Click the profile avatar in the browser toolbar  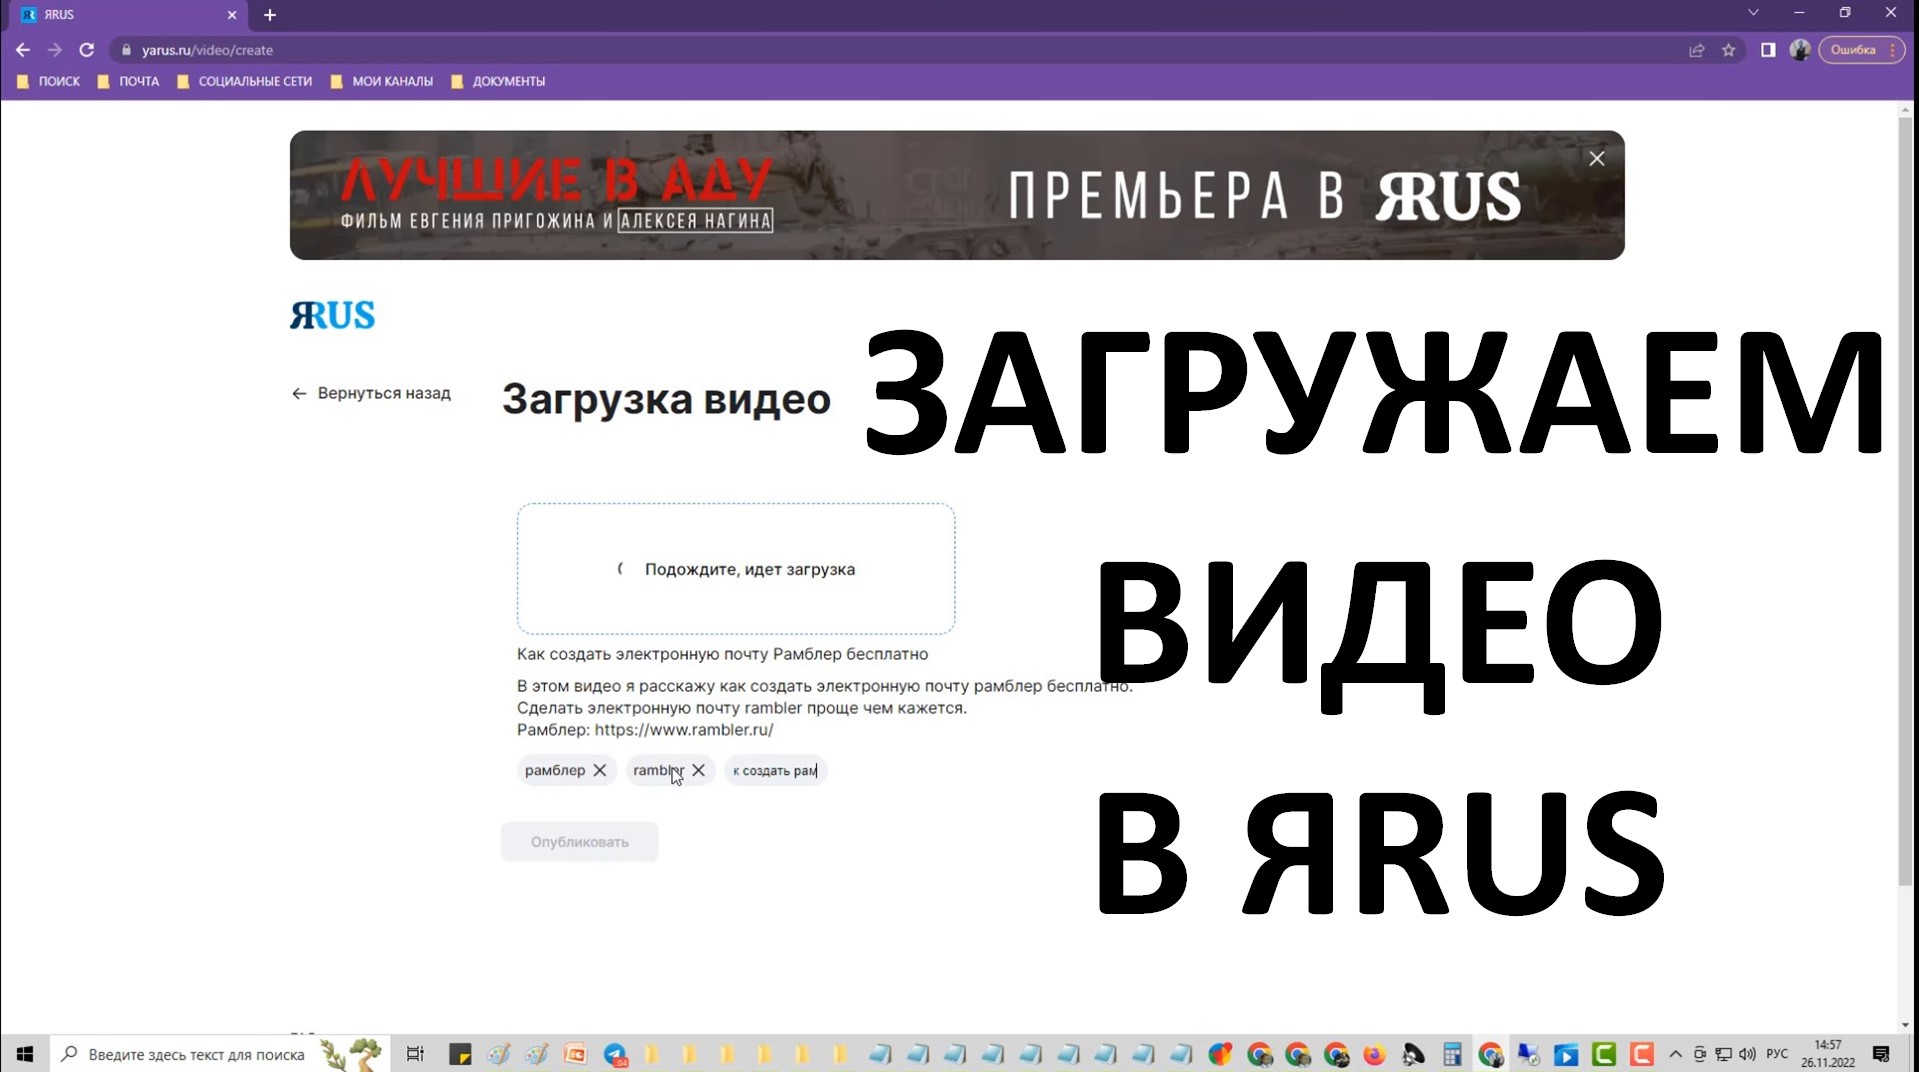tap(1799, 49)
